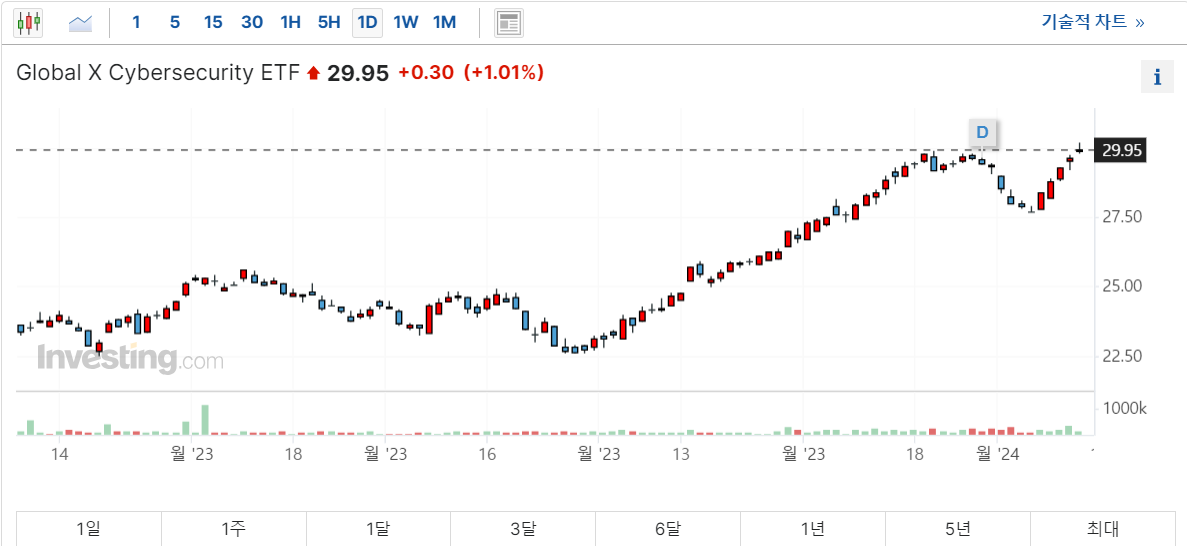Click the 27.50 price axis label

pyautogui.click(x=1121, y=217)
